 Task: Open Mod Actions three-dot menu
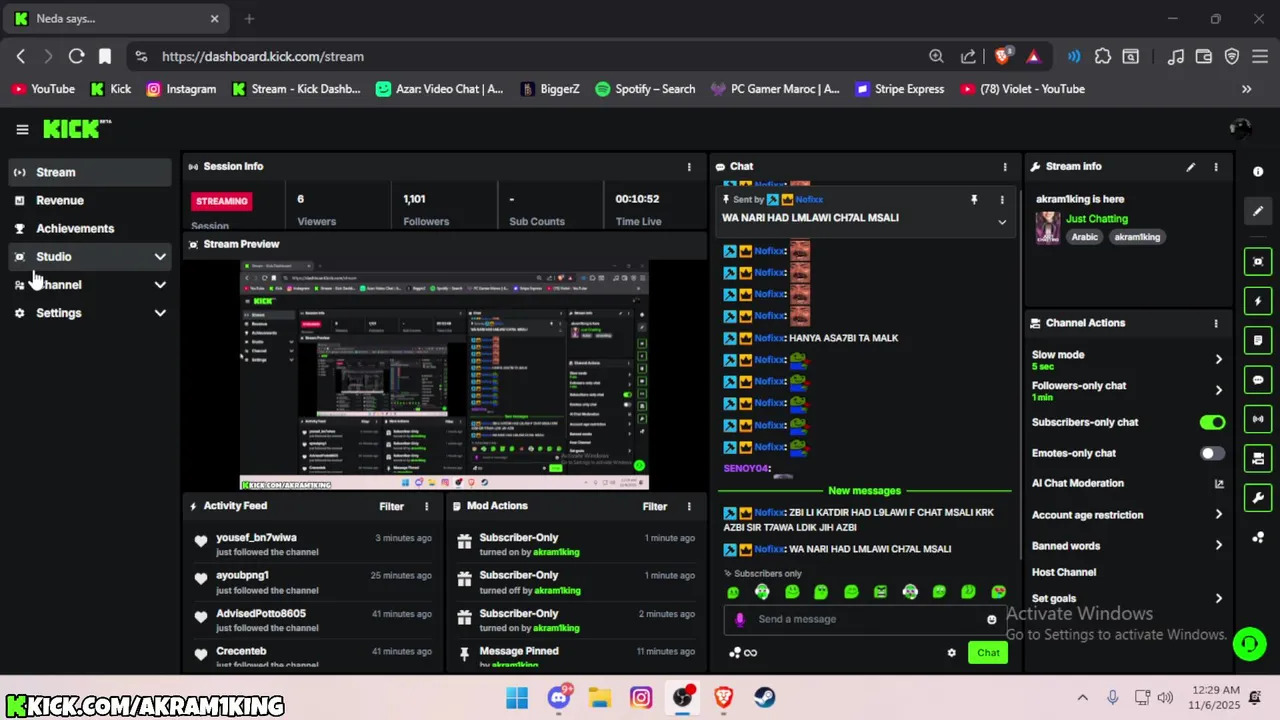pos(689,507)
